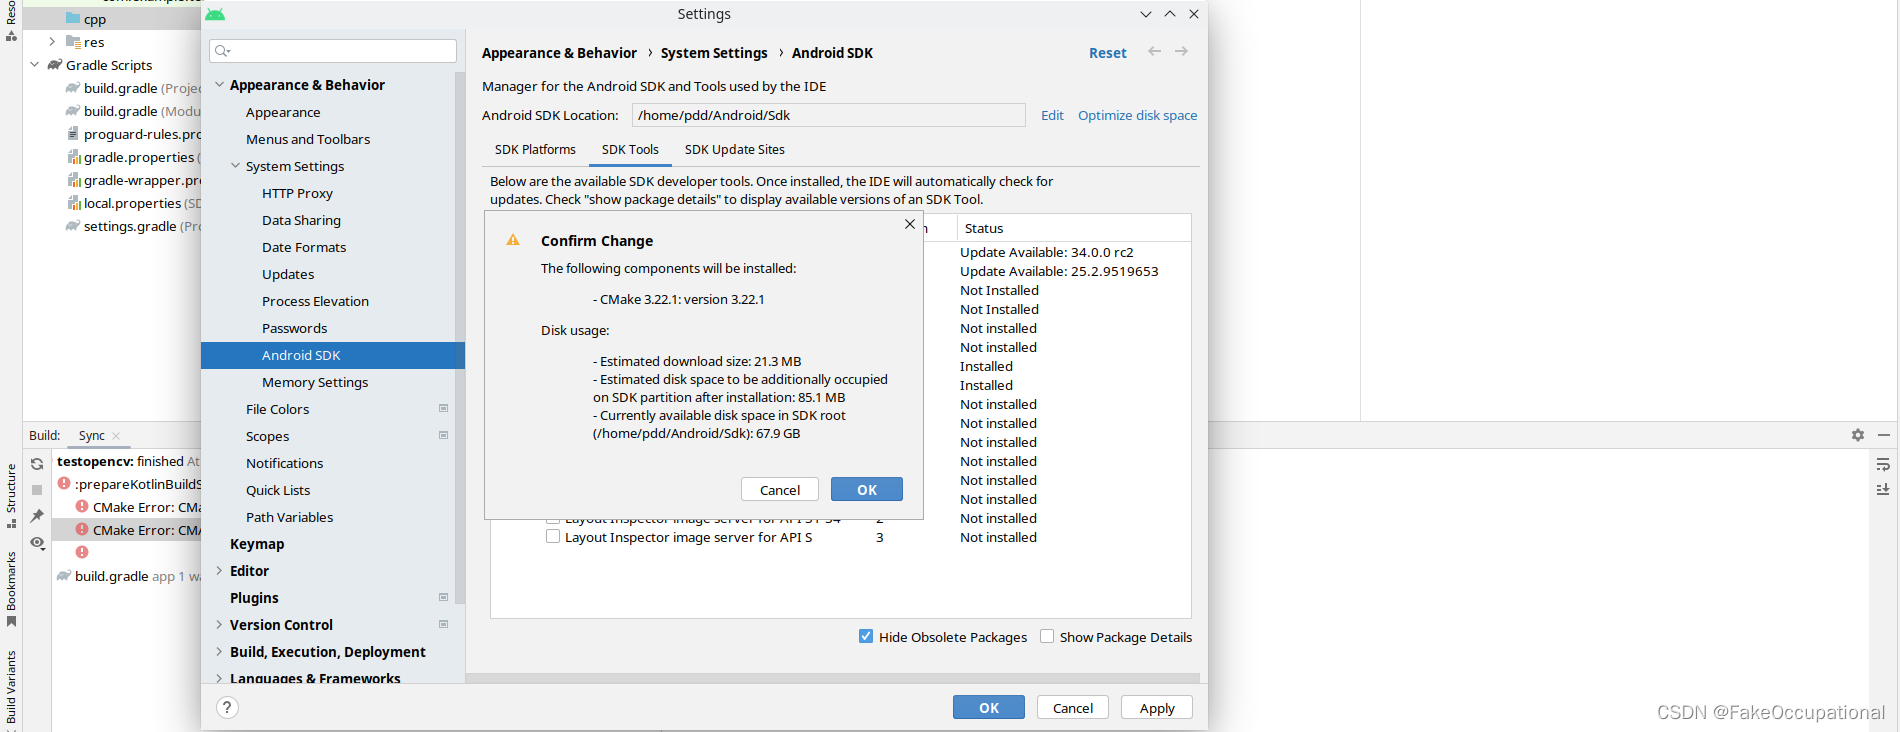The width and height of the screenshot is (1900, 732).
Task: Switch to SDK Platforms tab
Action: click(535, 150)
